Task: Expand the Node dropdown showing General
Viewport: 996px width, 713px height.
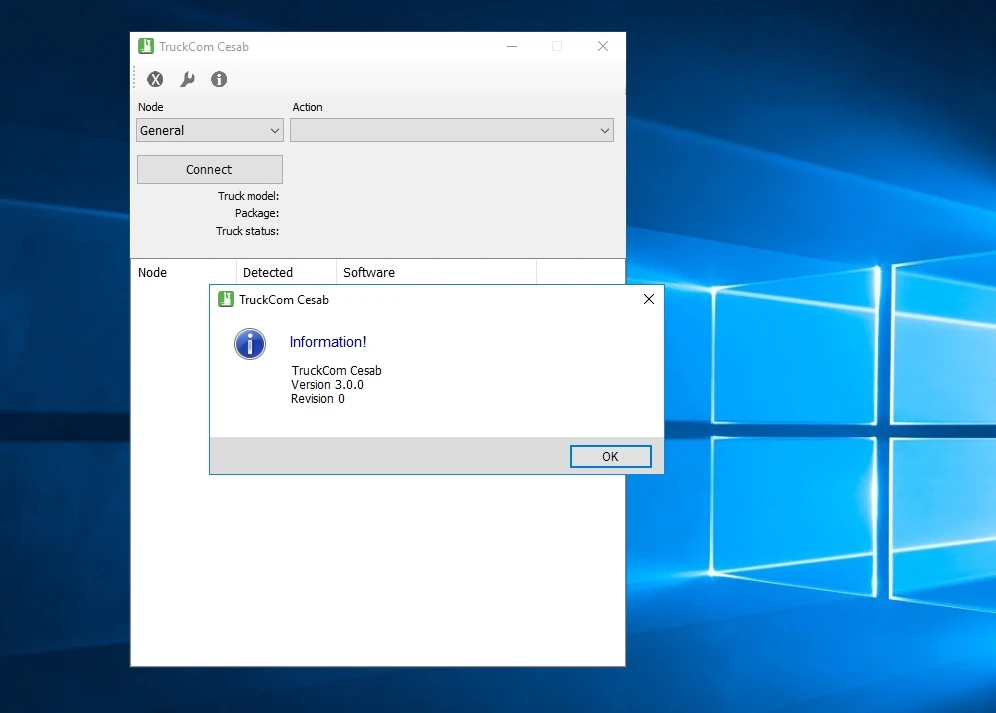Action: click(210, 130)
